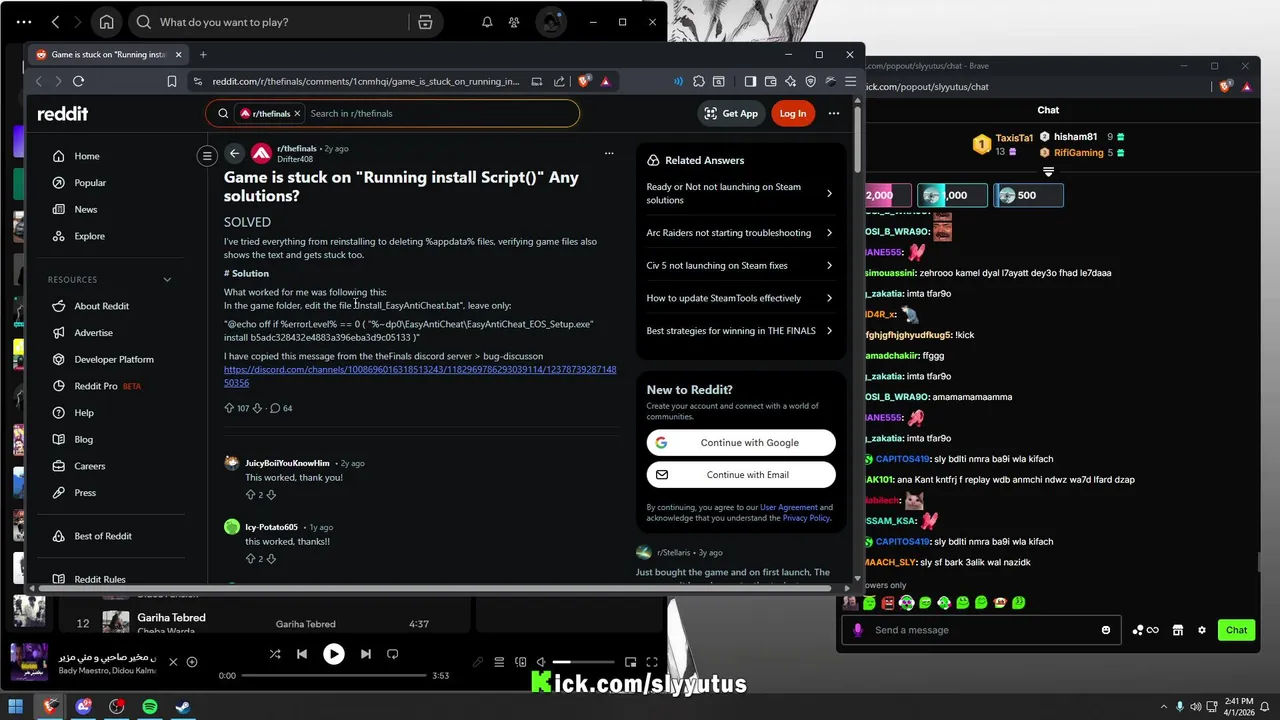This screenshot has height=720, width=1280.
Task: Expand 'Ready or Not not launching on Steam solutions'
Action: 738,193
